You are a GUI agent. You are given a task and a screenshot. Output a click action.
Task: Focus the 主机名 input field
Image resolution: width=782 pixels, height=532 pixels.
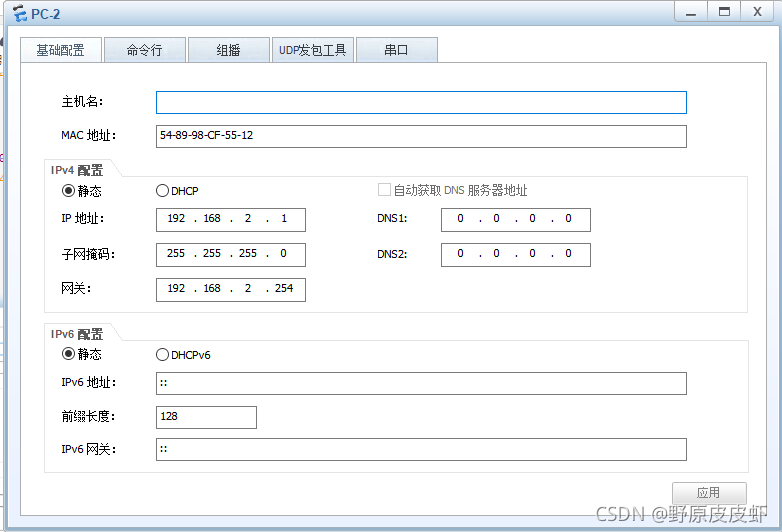[x=421, y=102]
